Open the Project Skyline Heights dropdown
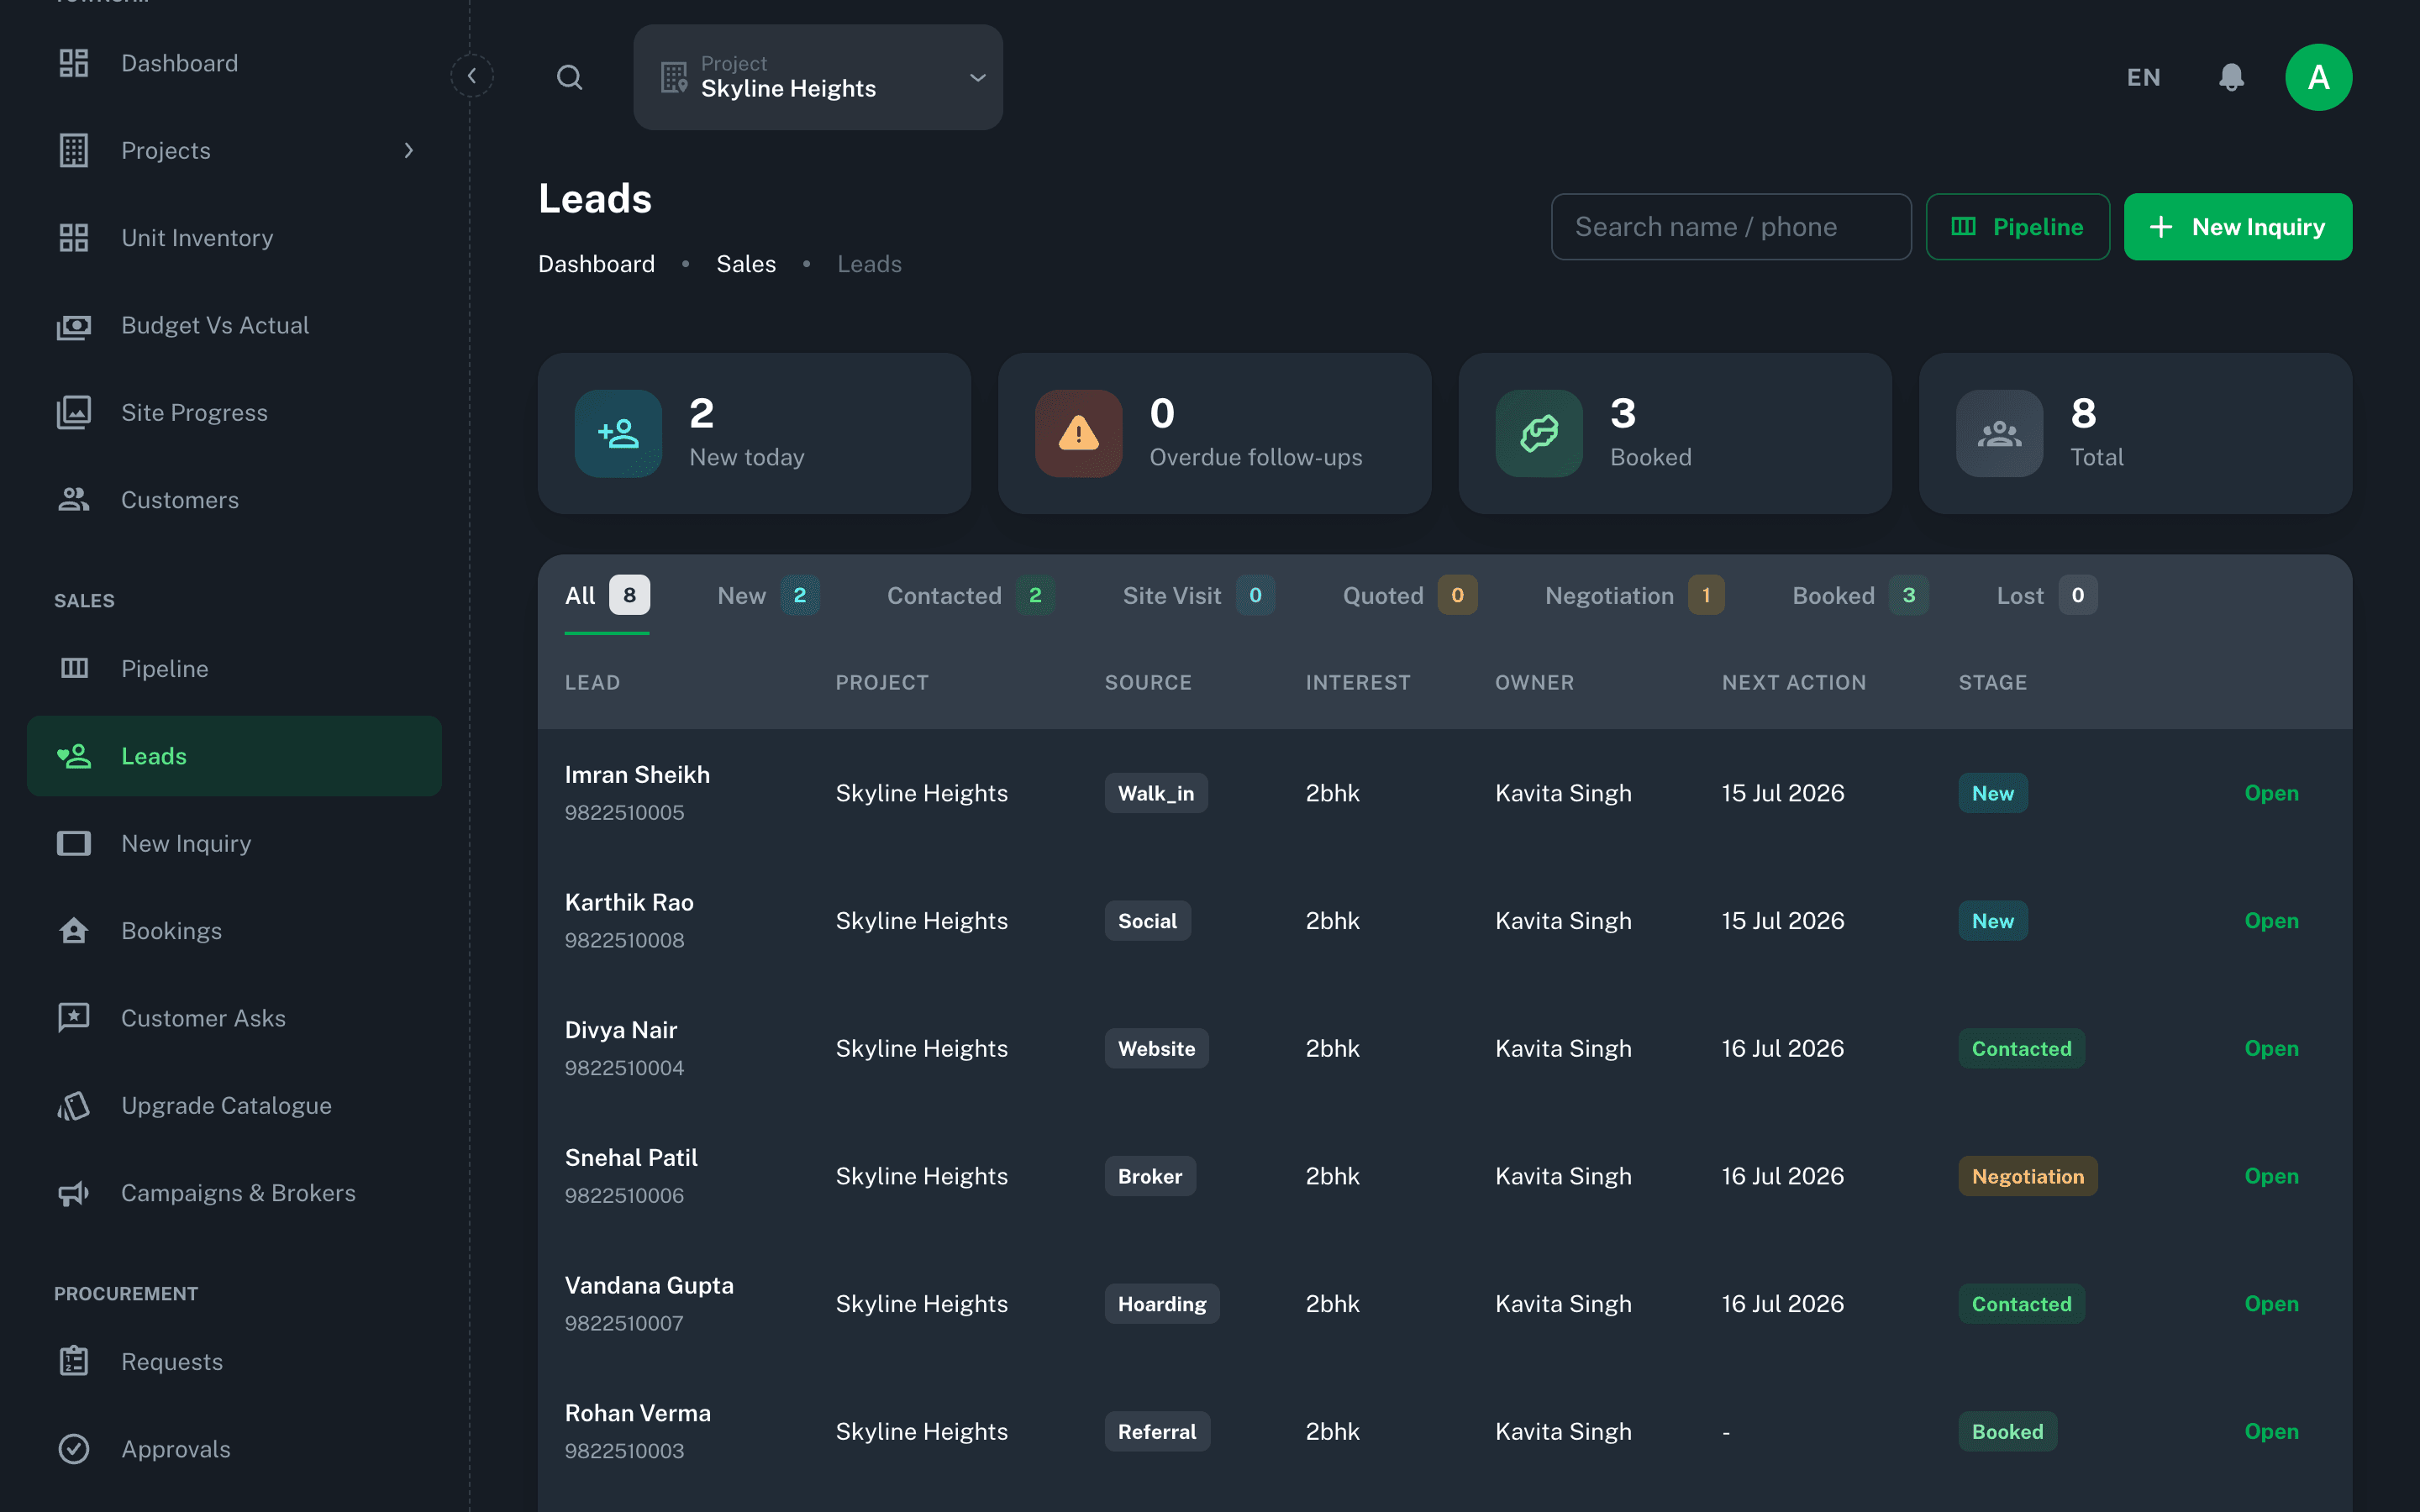The image size is (2420, 1512). coord(818,77)
